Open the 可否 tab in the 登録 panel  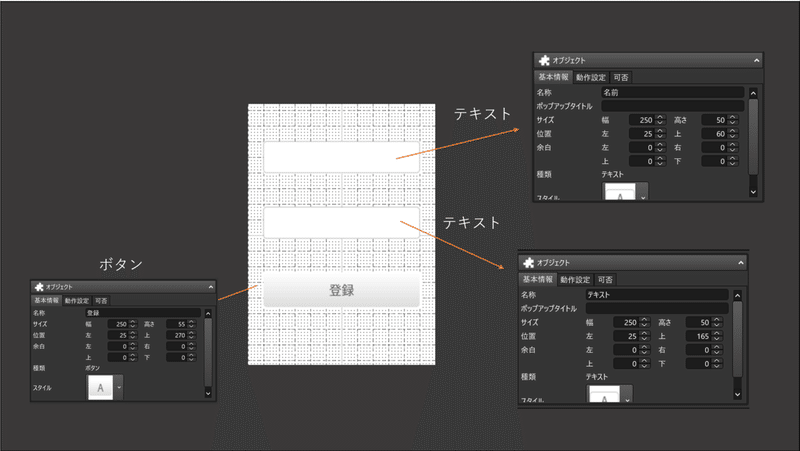(101, 300)
